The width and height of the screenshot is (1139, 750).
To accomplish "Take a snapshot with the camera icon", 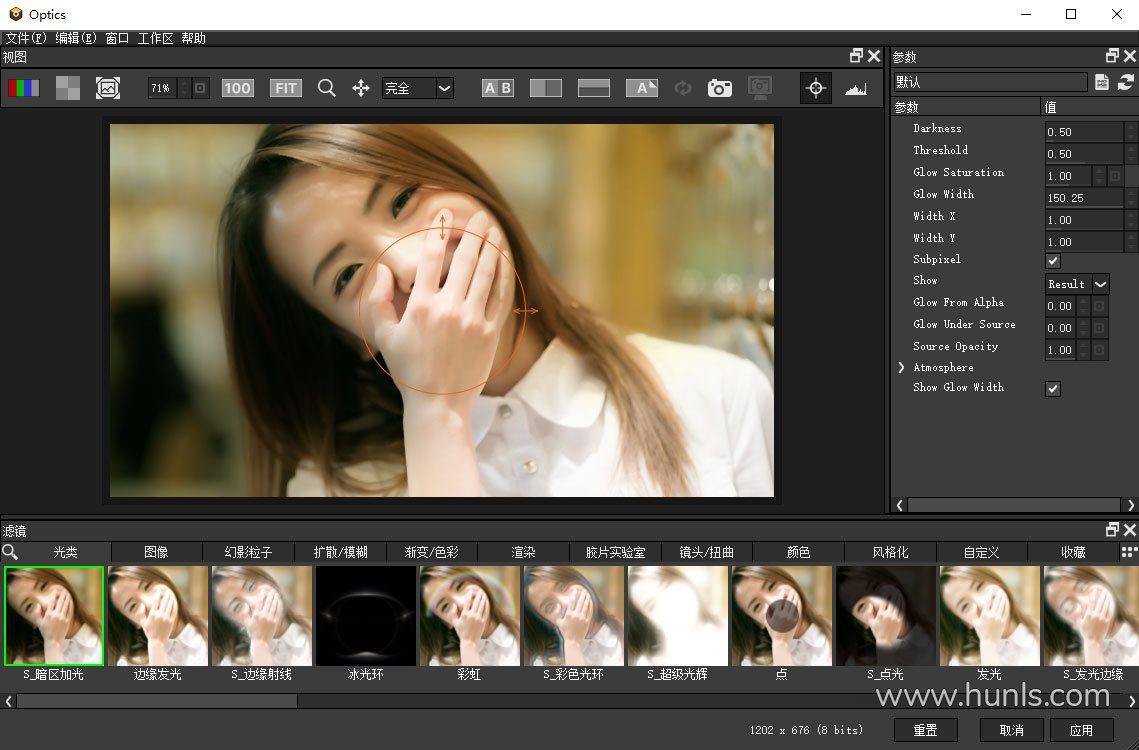I will pos(720,88).
